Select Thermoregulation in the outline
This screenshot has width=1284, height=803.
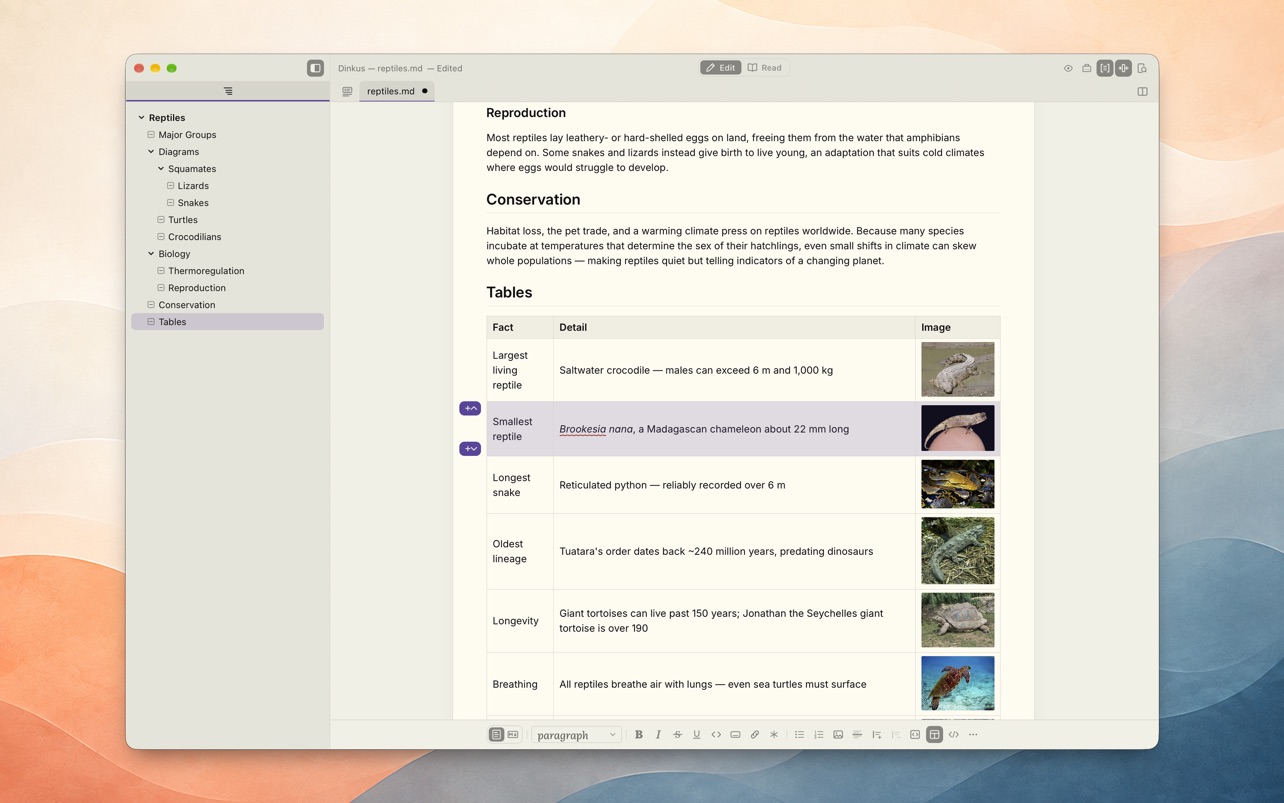tap(206, 271)
